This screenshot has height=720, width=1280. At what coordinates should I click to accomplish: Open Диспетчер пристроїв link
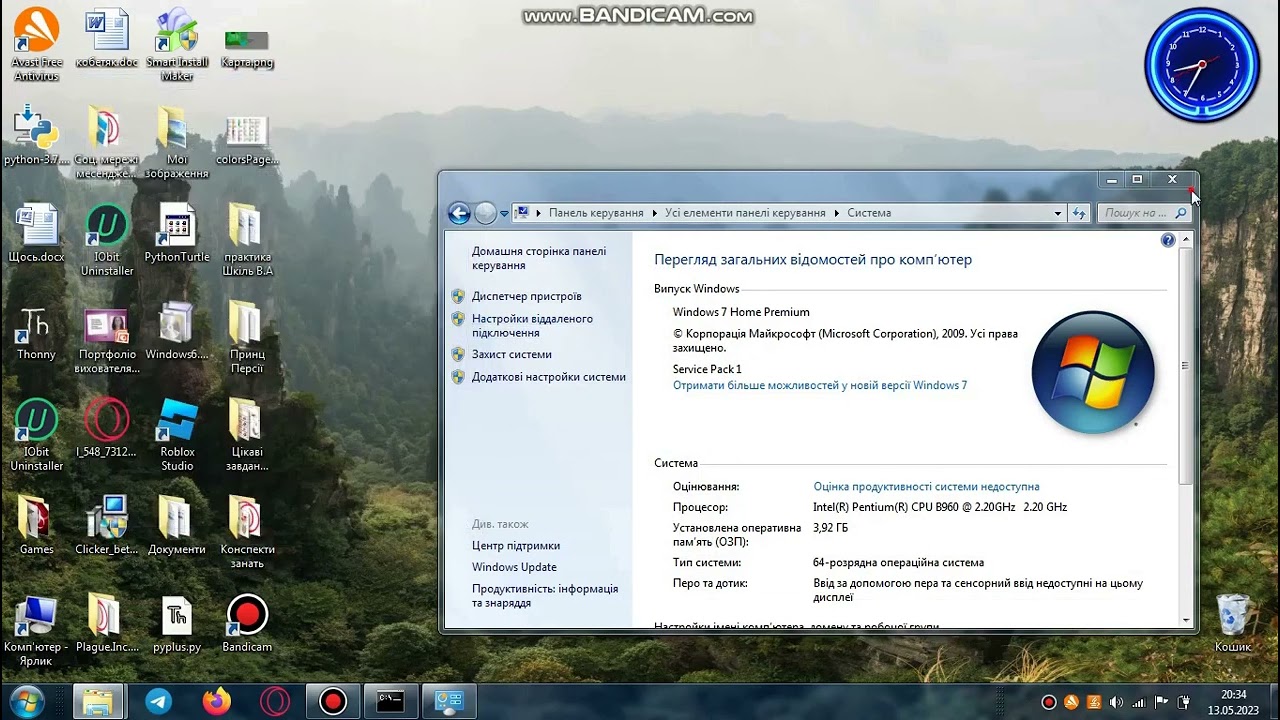[x=526, y=296]
